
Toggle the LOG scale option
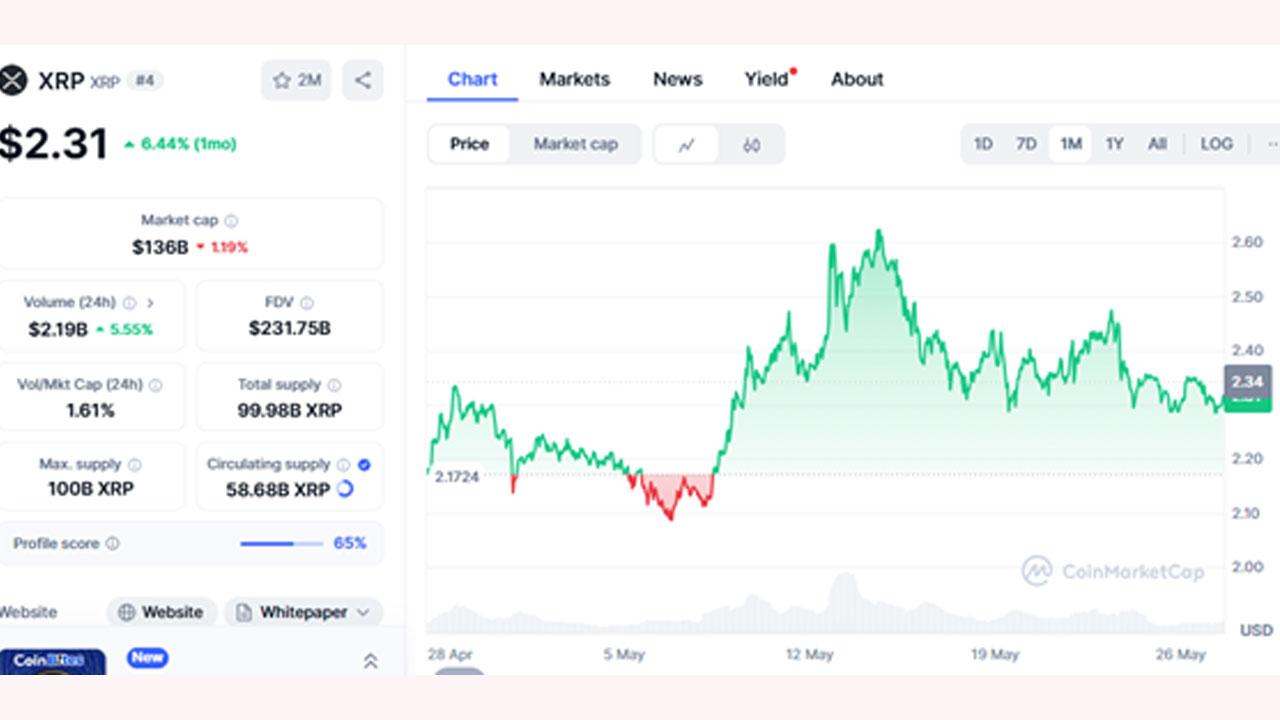coord(1216,144)
